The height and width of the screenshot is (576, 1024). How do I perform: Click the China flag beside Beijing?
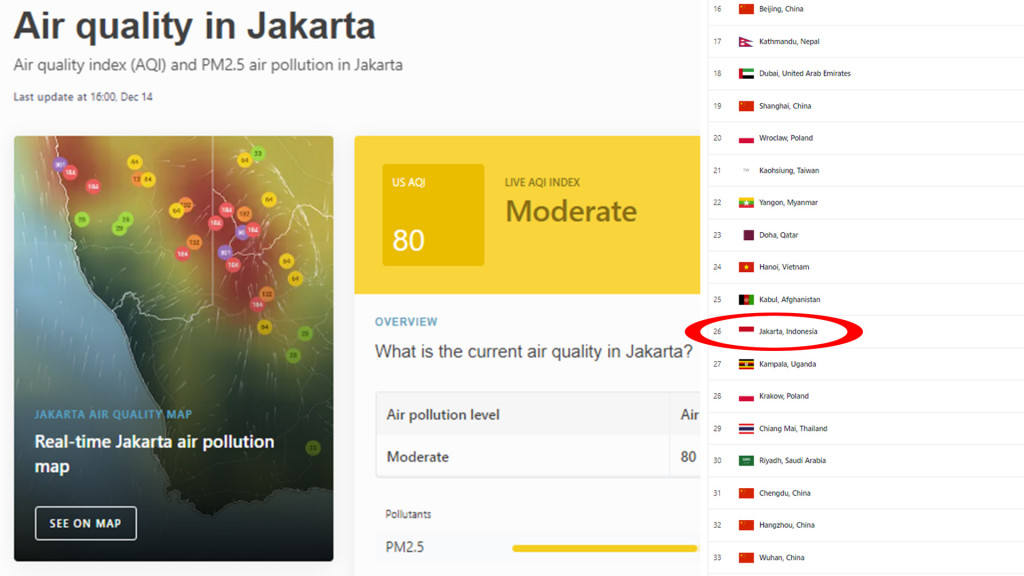[x=746, y=9]
